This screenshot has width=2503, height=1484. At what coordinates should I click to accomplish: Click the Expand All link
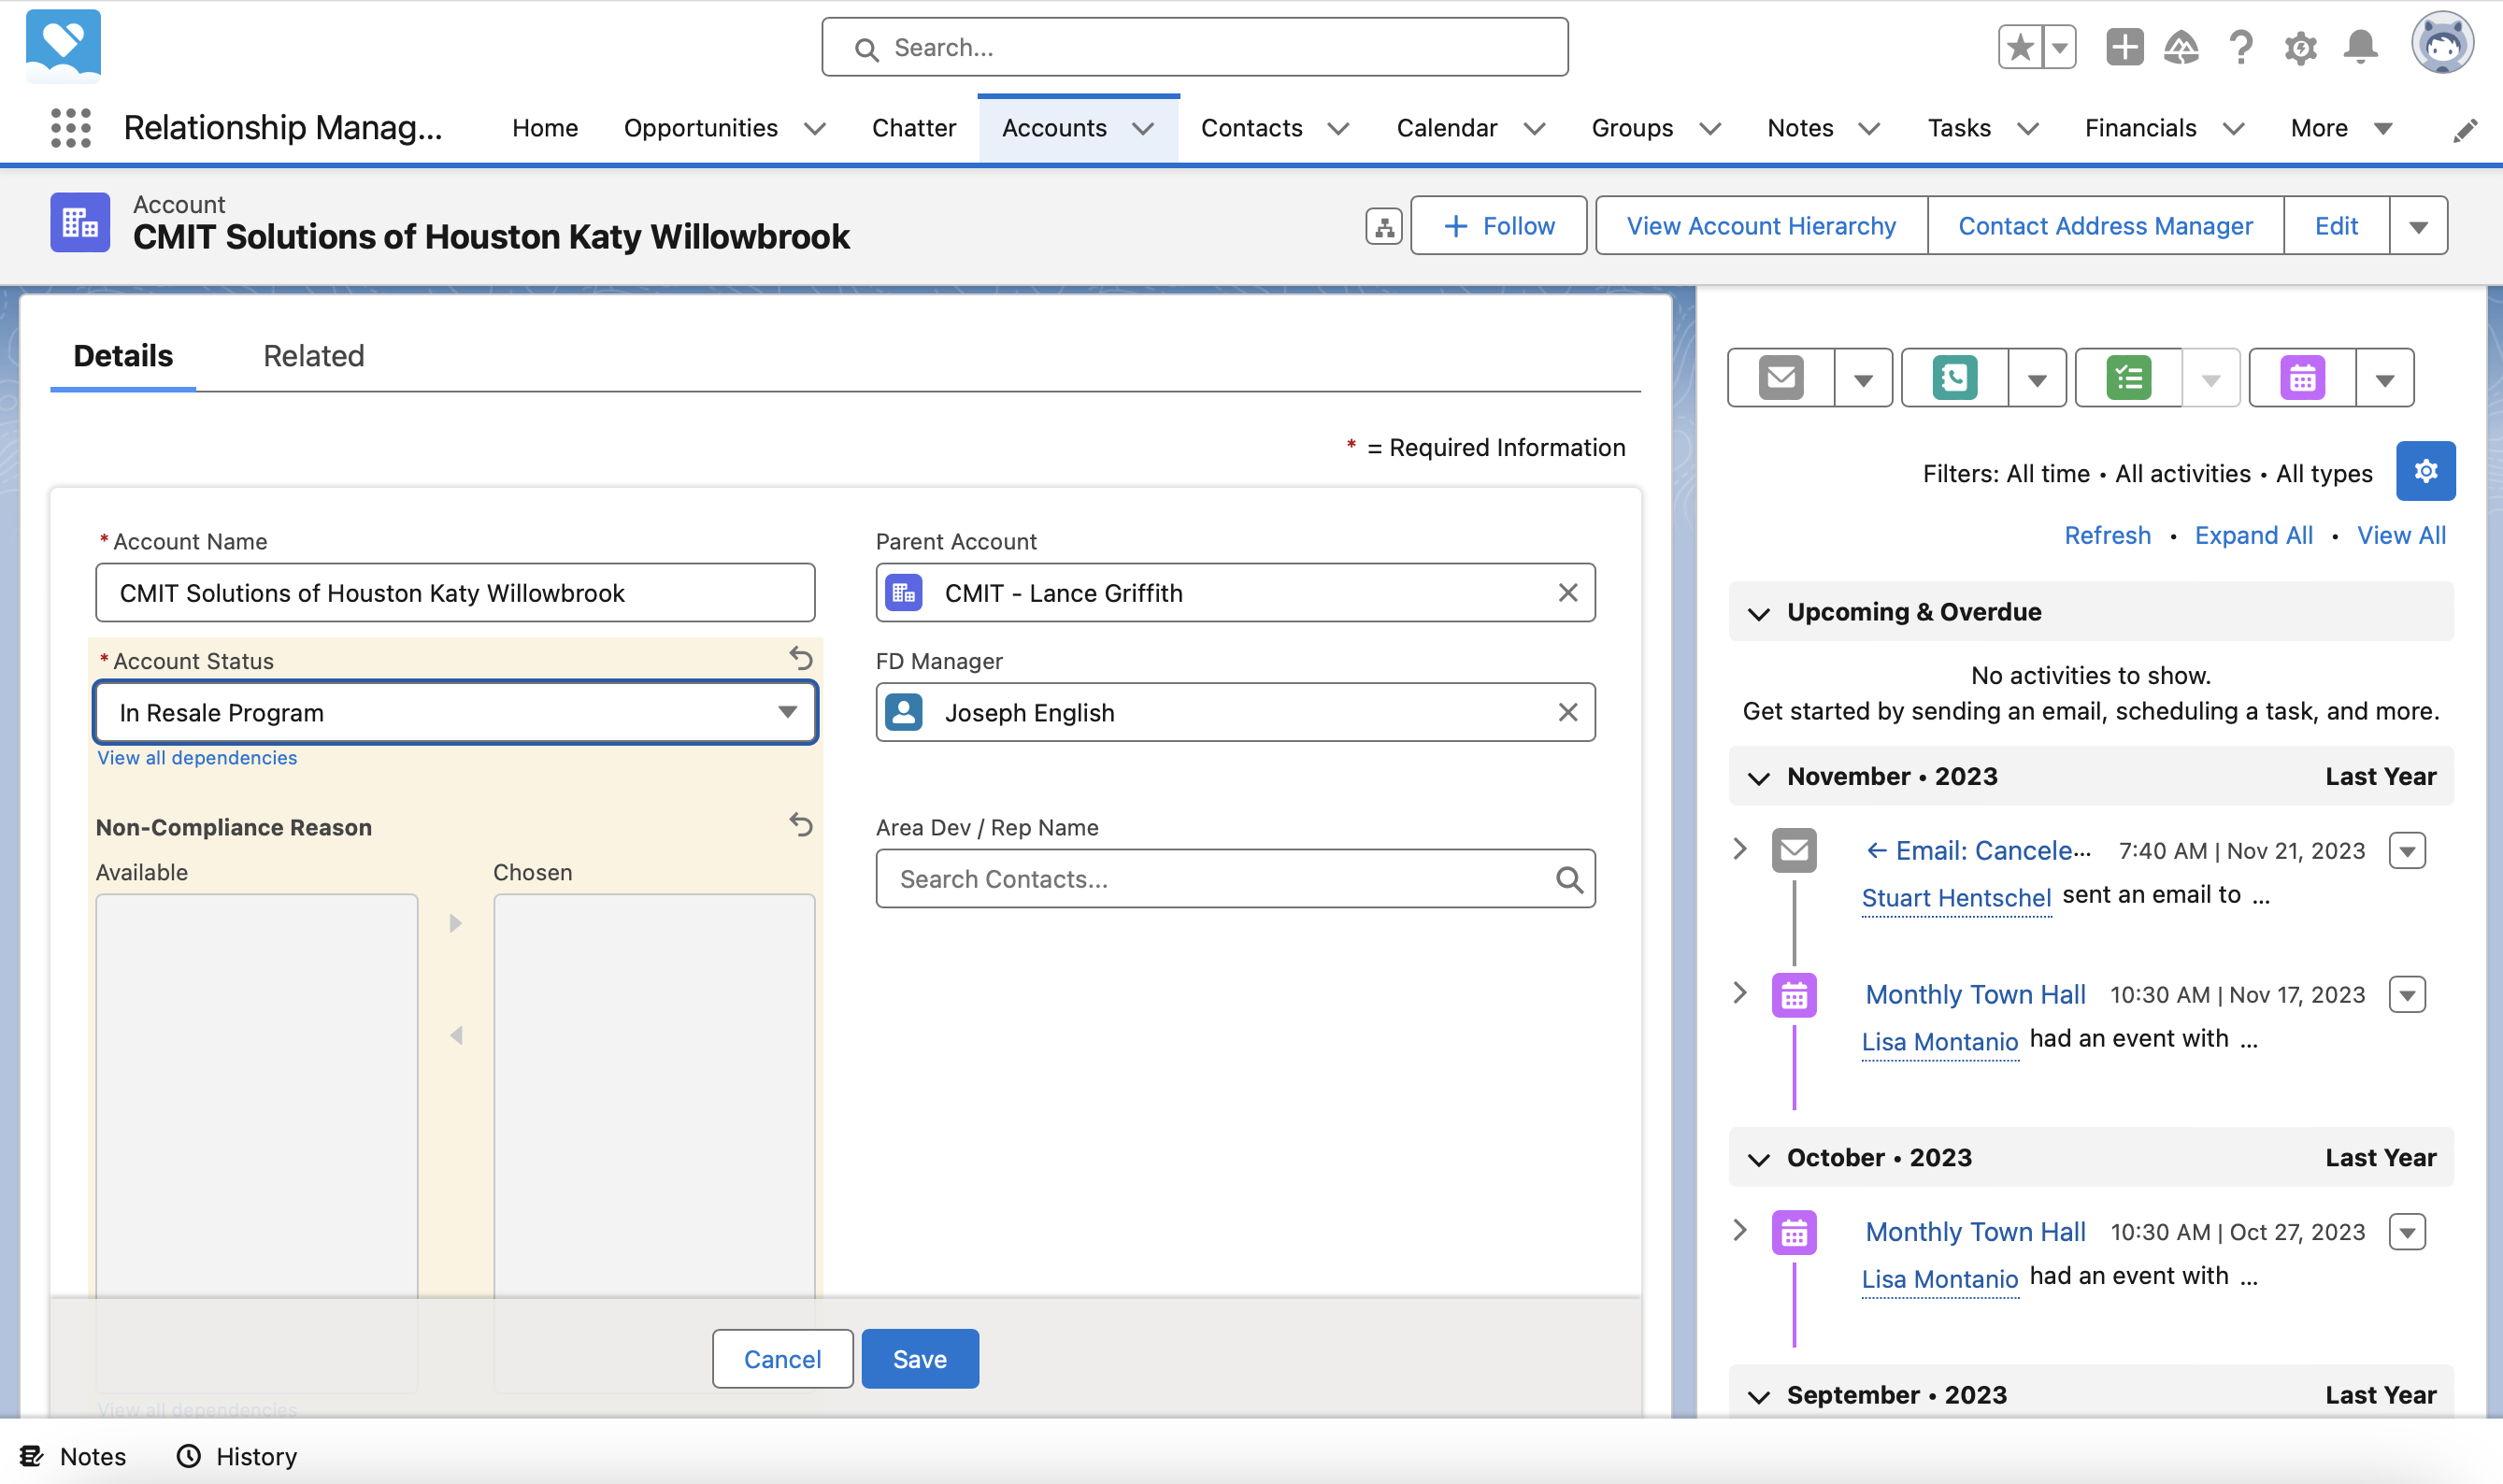2253,535
